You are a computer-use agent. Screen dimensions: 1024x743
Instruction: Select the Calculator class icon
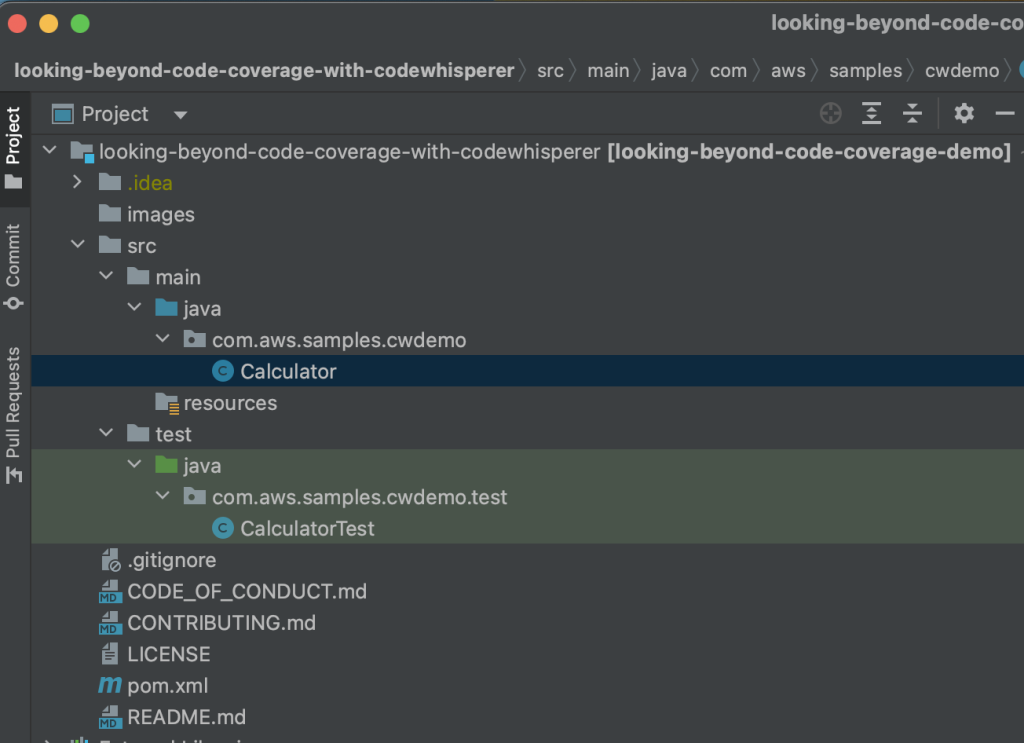point(221,371)
